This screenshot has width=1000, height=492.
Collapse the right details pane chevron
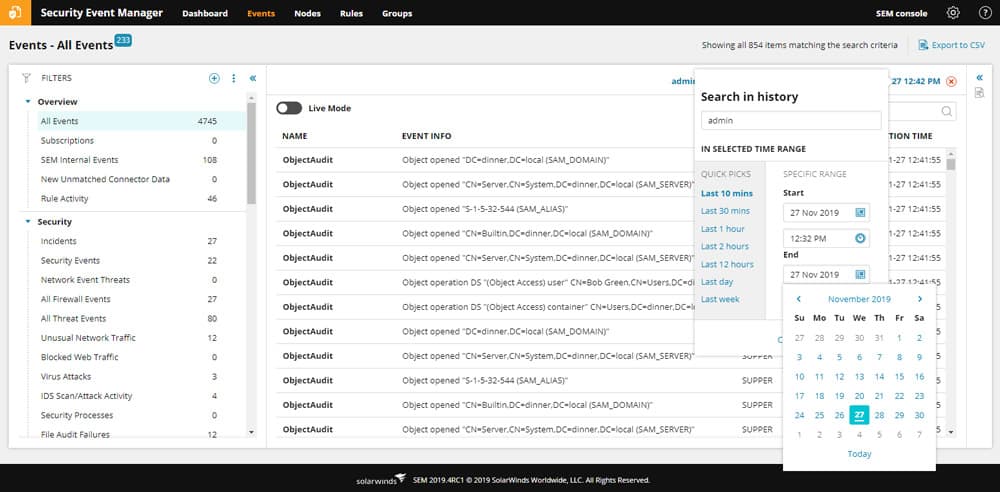[x=980, y=78]
